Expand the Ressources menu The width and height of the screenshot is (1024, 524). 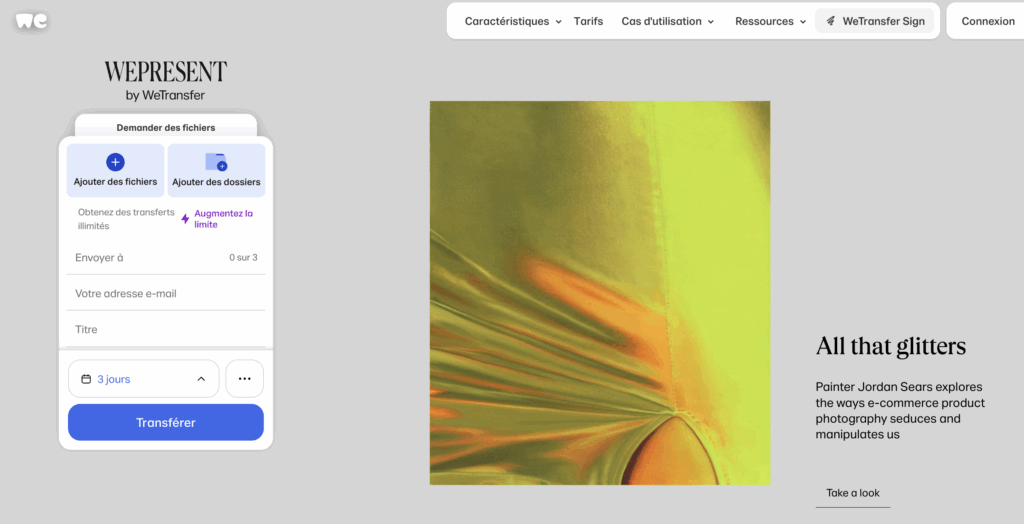[x=771, y=21]
